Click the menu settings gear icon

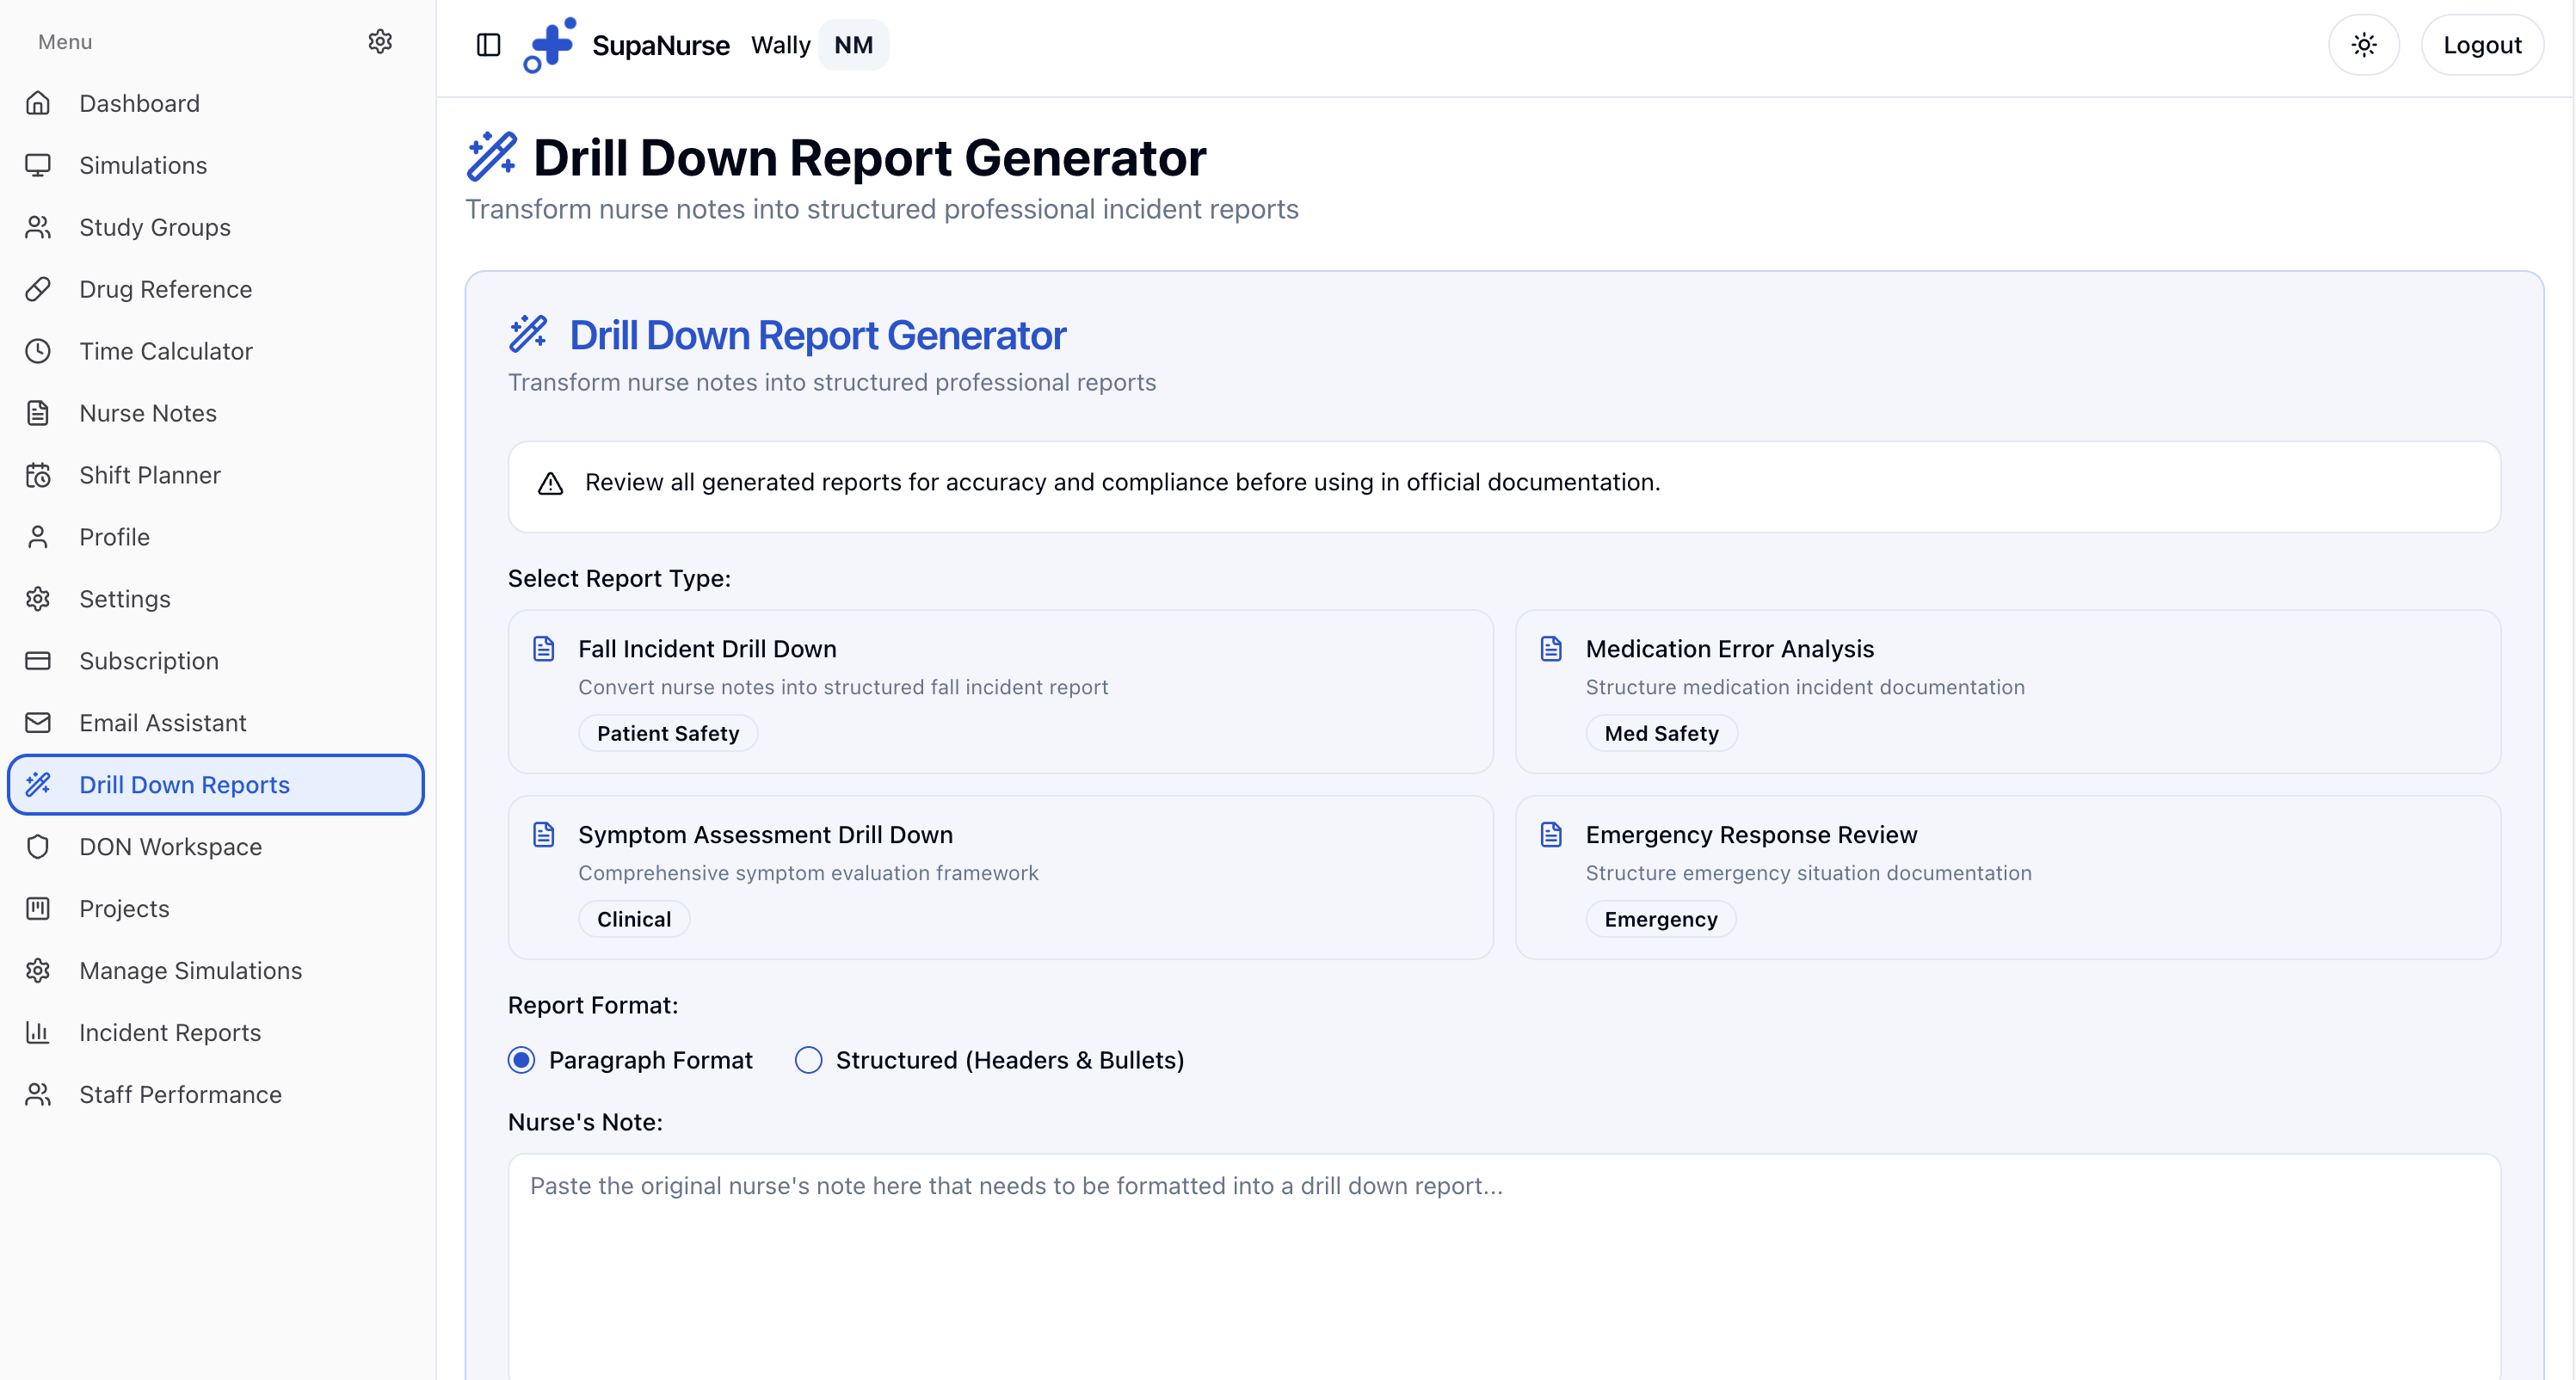coord(380,41)
